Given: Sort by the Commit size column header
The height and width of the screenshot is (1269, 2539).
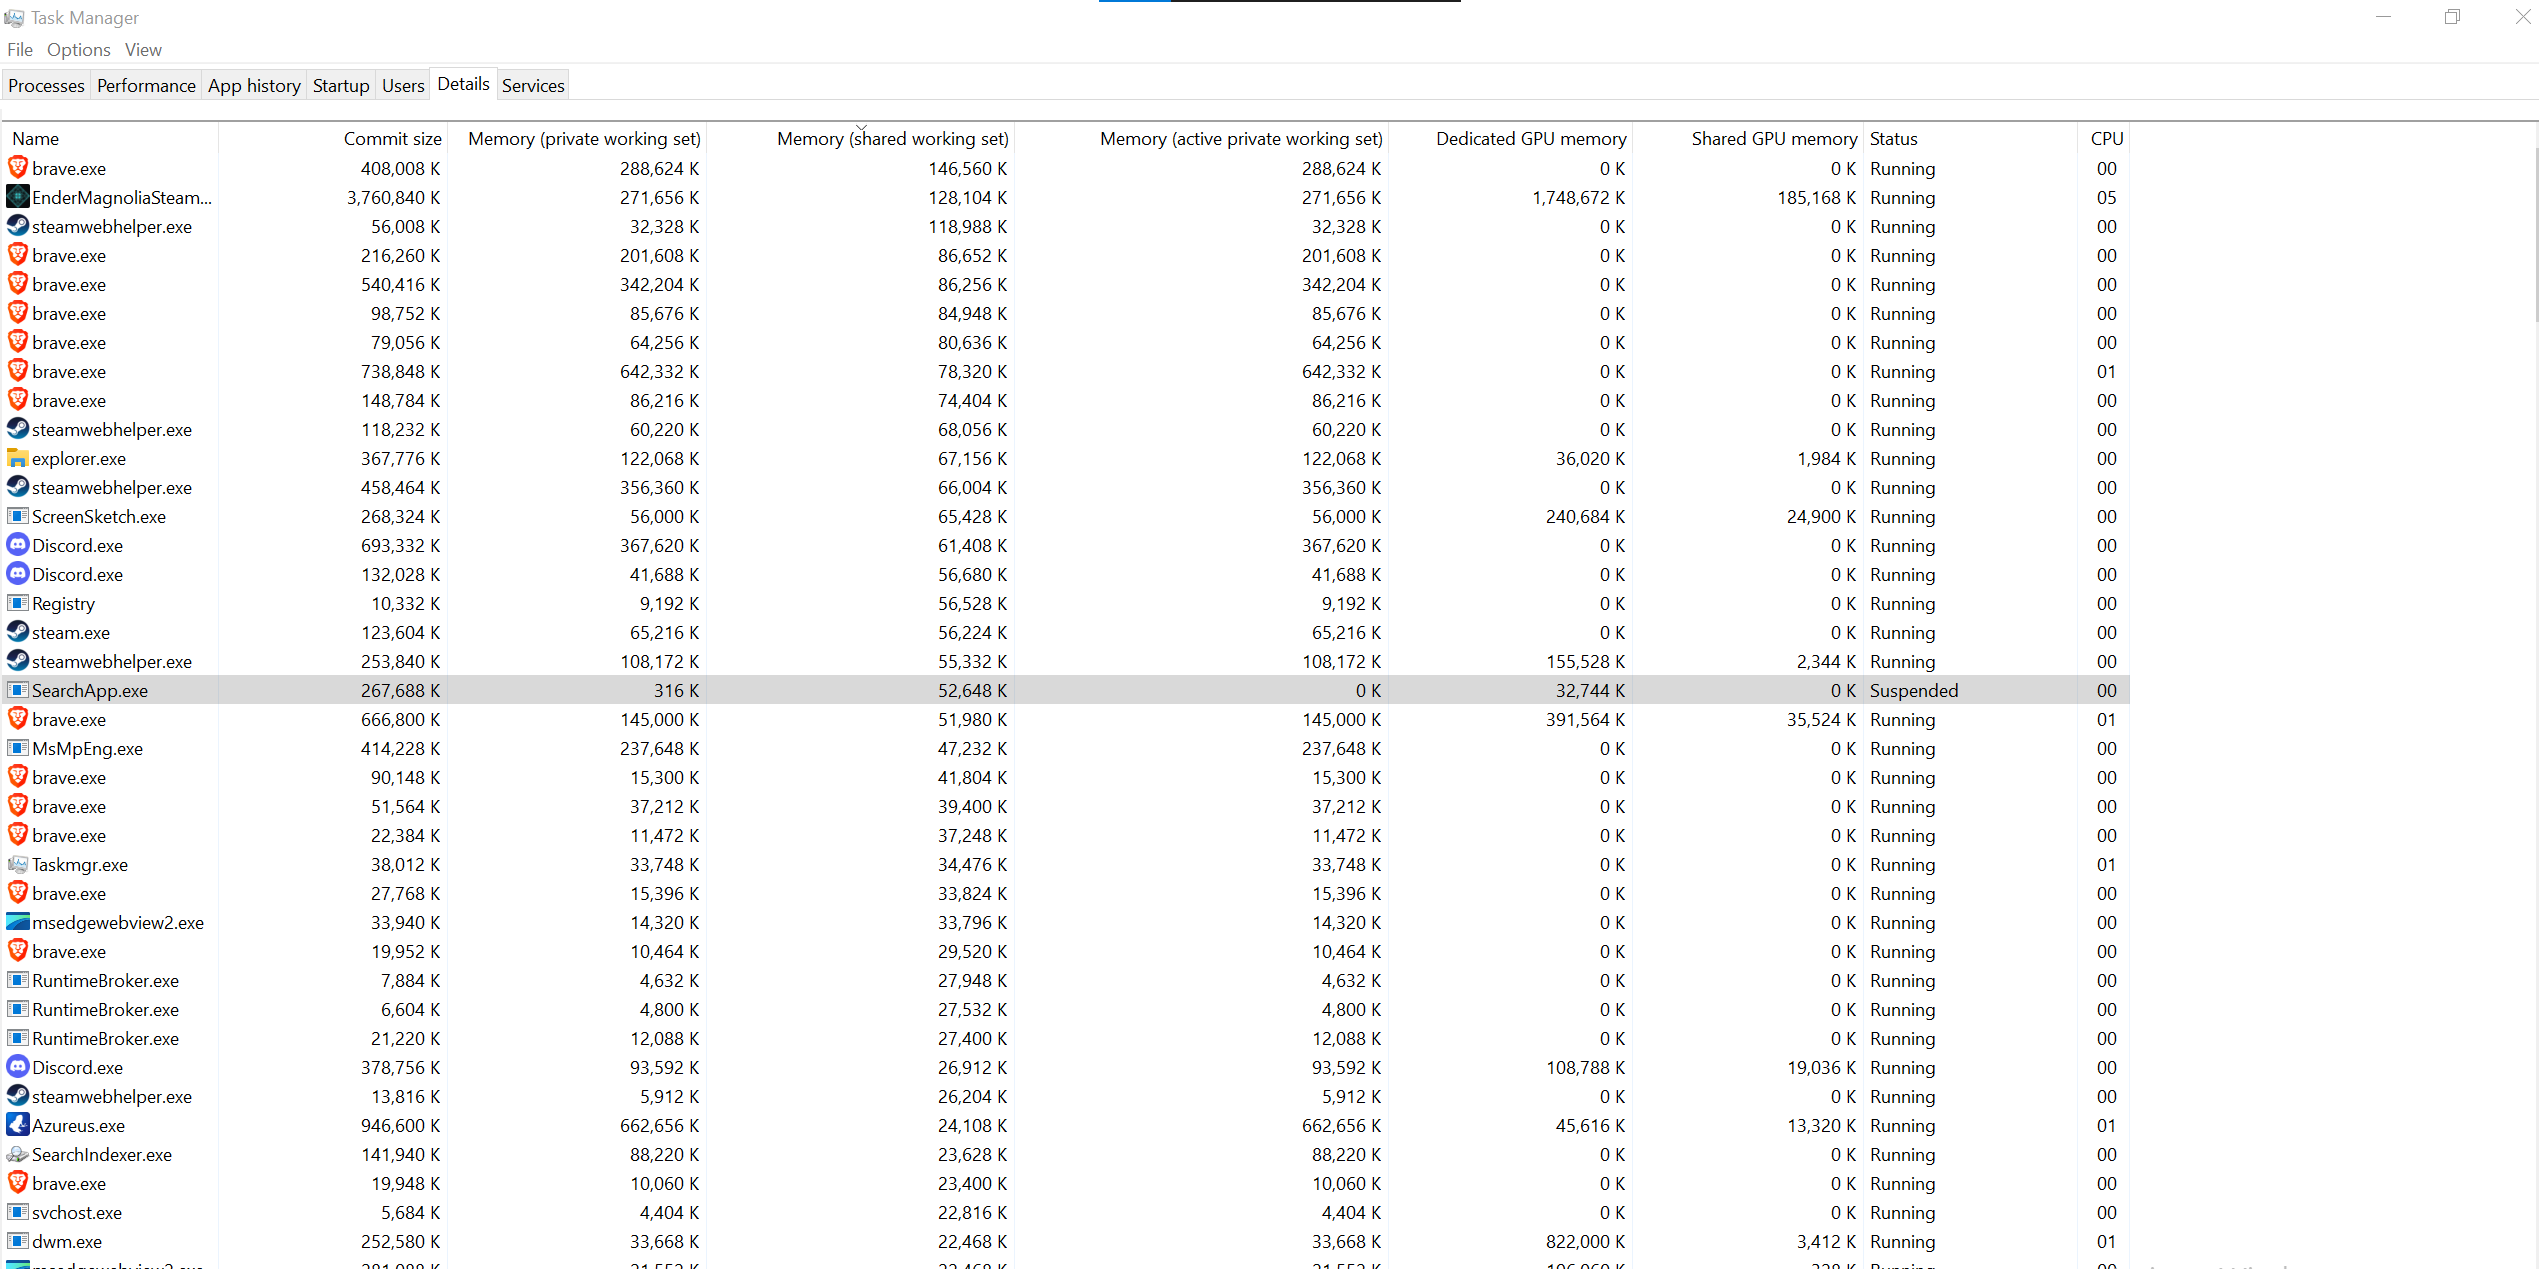Looking at the screenshot, I should click(x=333, y=139).
